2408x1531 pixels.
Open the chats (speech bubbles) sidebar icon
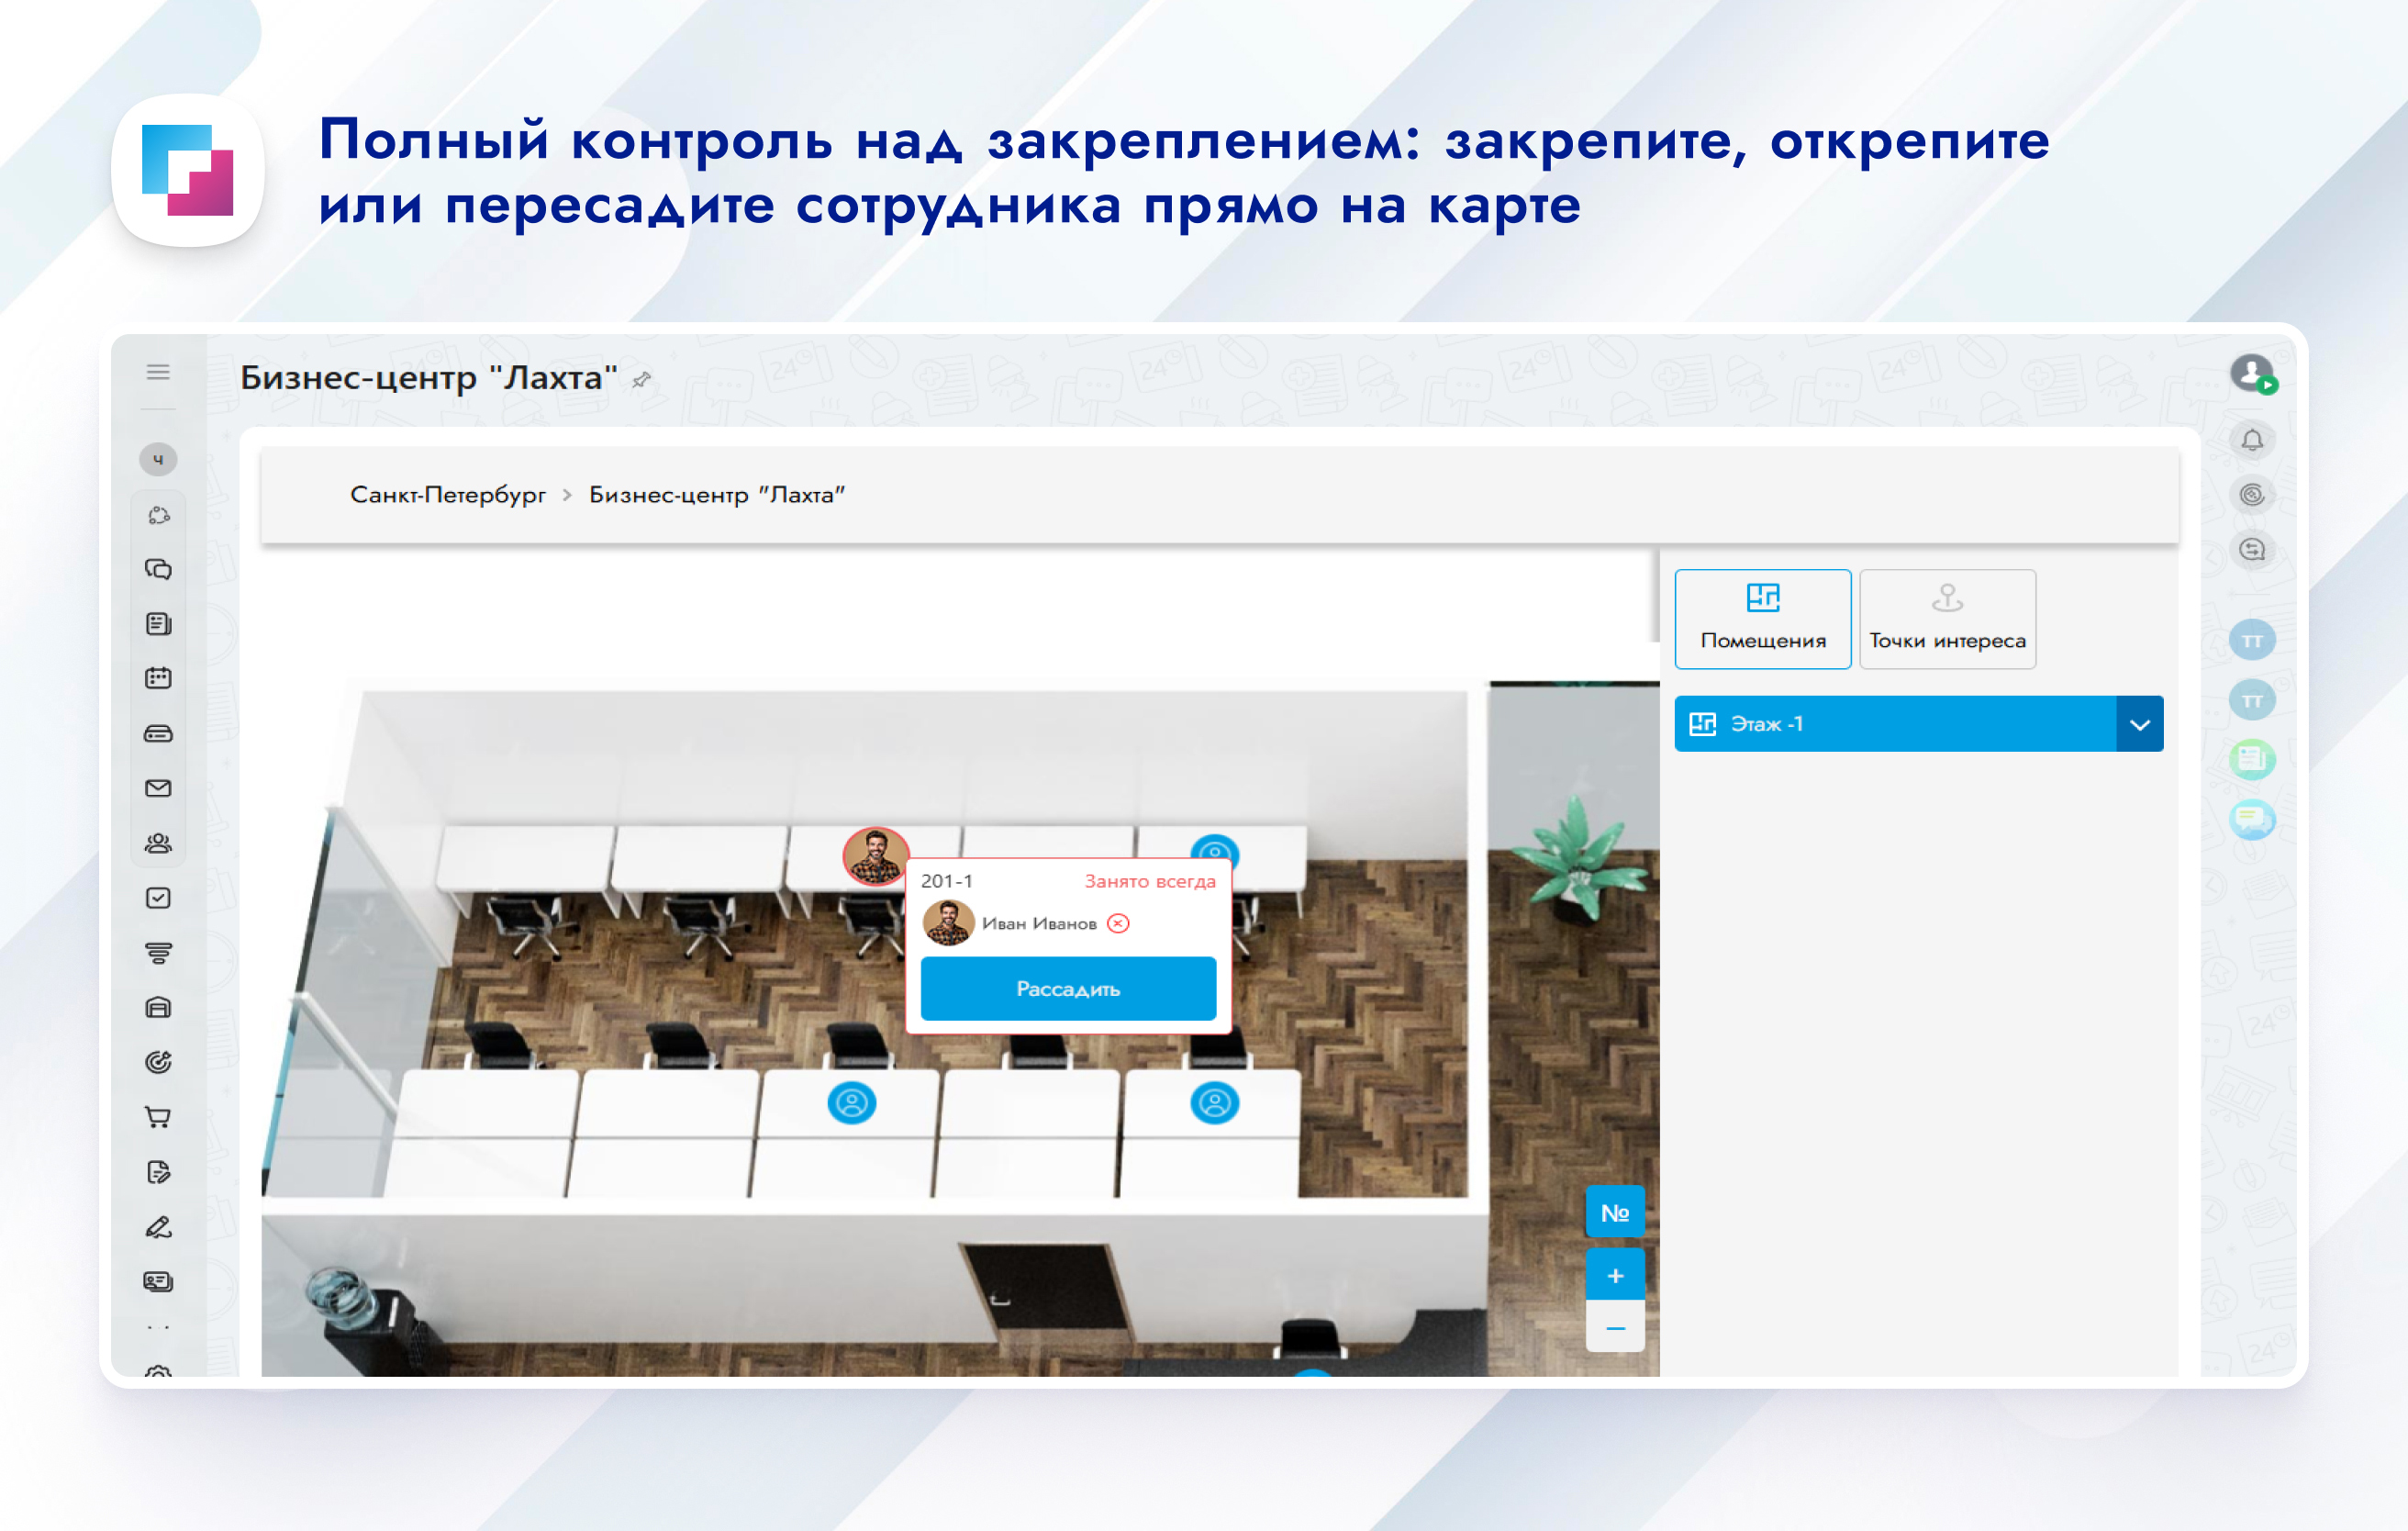(x=158, y=569)
